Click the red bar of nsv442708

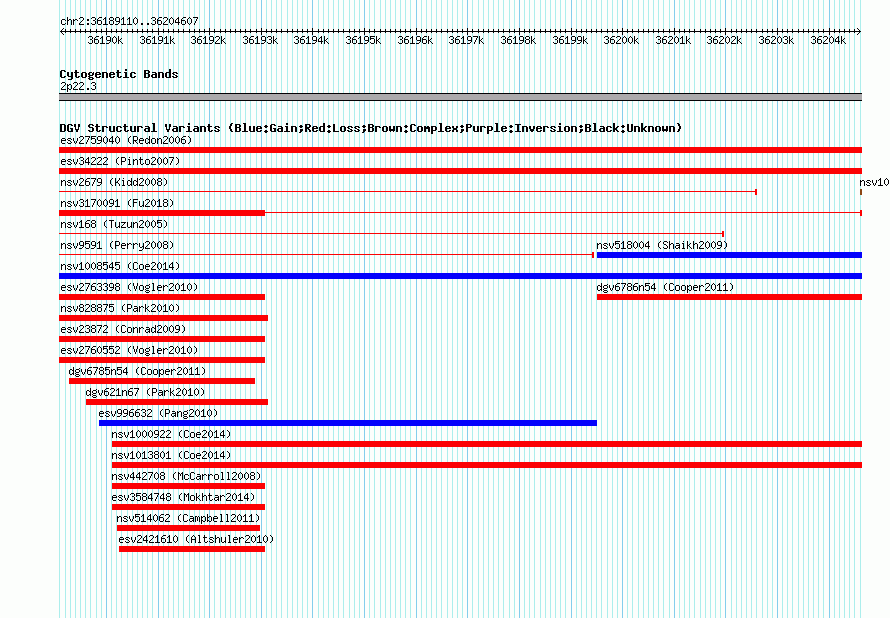click(188, 486)
